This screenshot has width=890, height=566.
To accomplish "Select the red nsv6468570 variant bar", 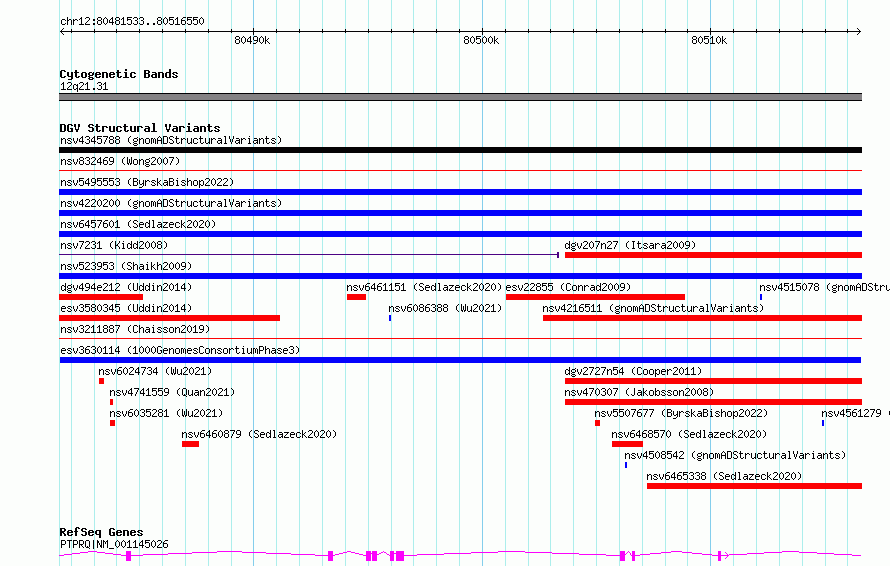I will [627, 445].
